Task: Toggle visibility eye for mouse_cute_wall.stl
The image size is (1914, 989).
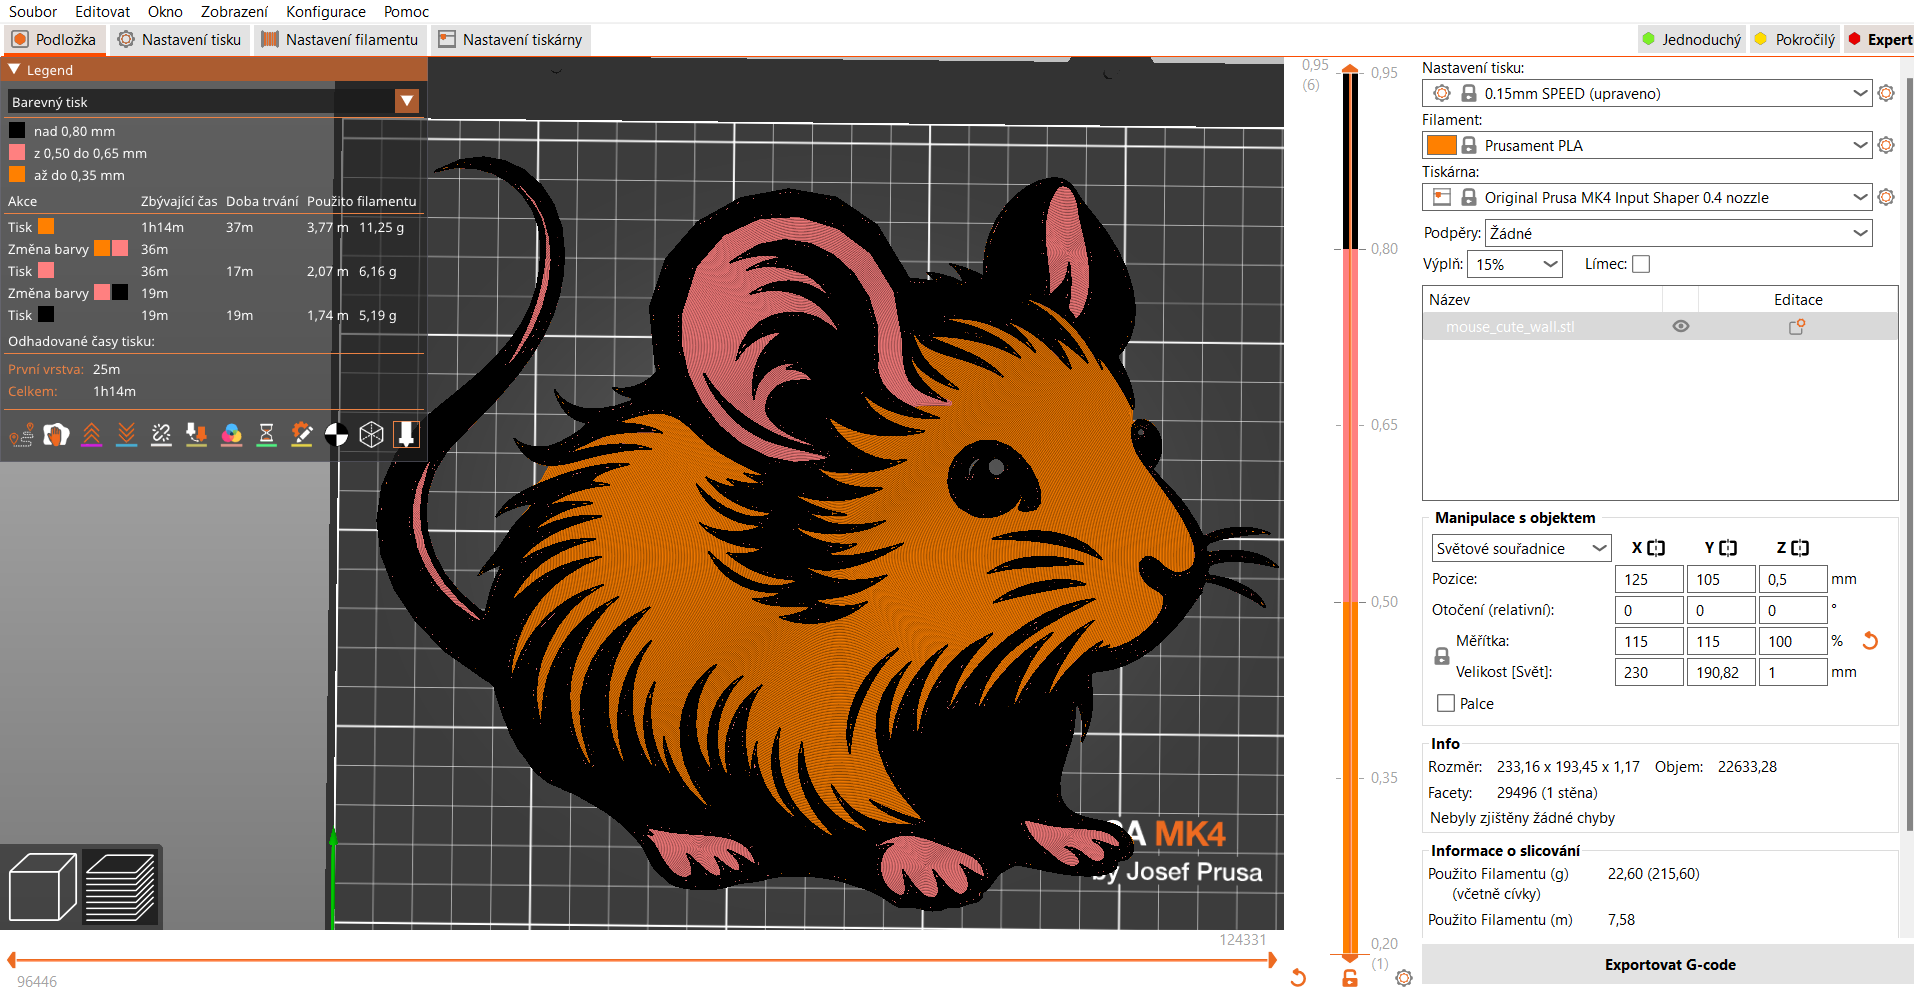Action: pos(1681,326)
